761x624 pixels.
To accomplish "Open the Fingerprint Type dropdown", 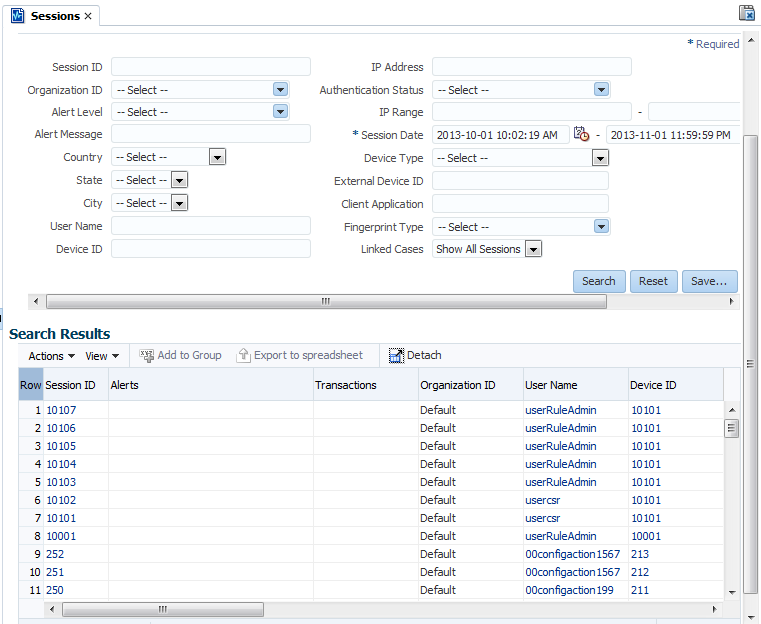I will tap(601, 227).
